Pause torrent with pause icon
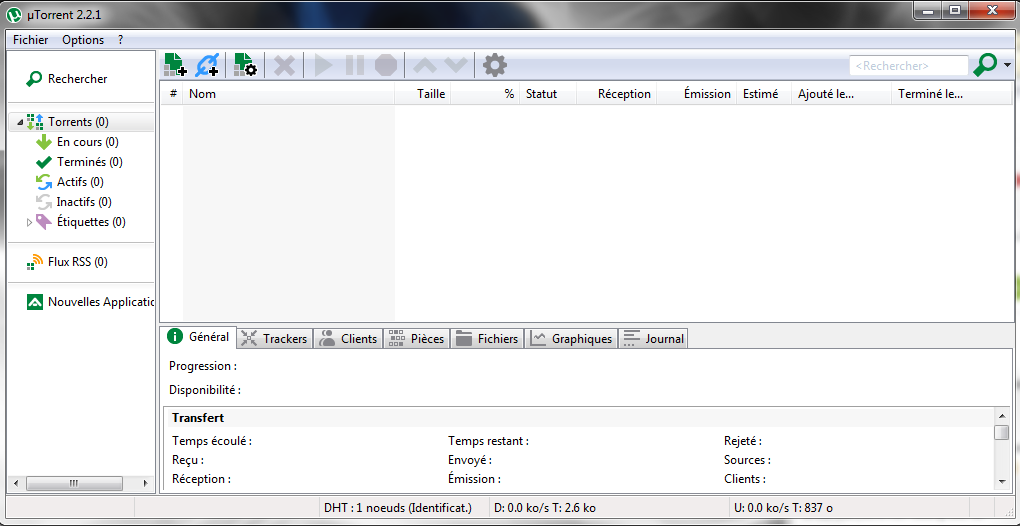The height and width of the screenshot is (526, 1020). [x=355, y=65]
